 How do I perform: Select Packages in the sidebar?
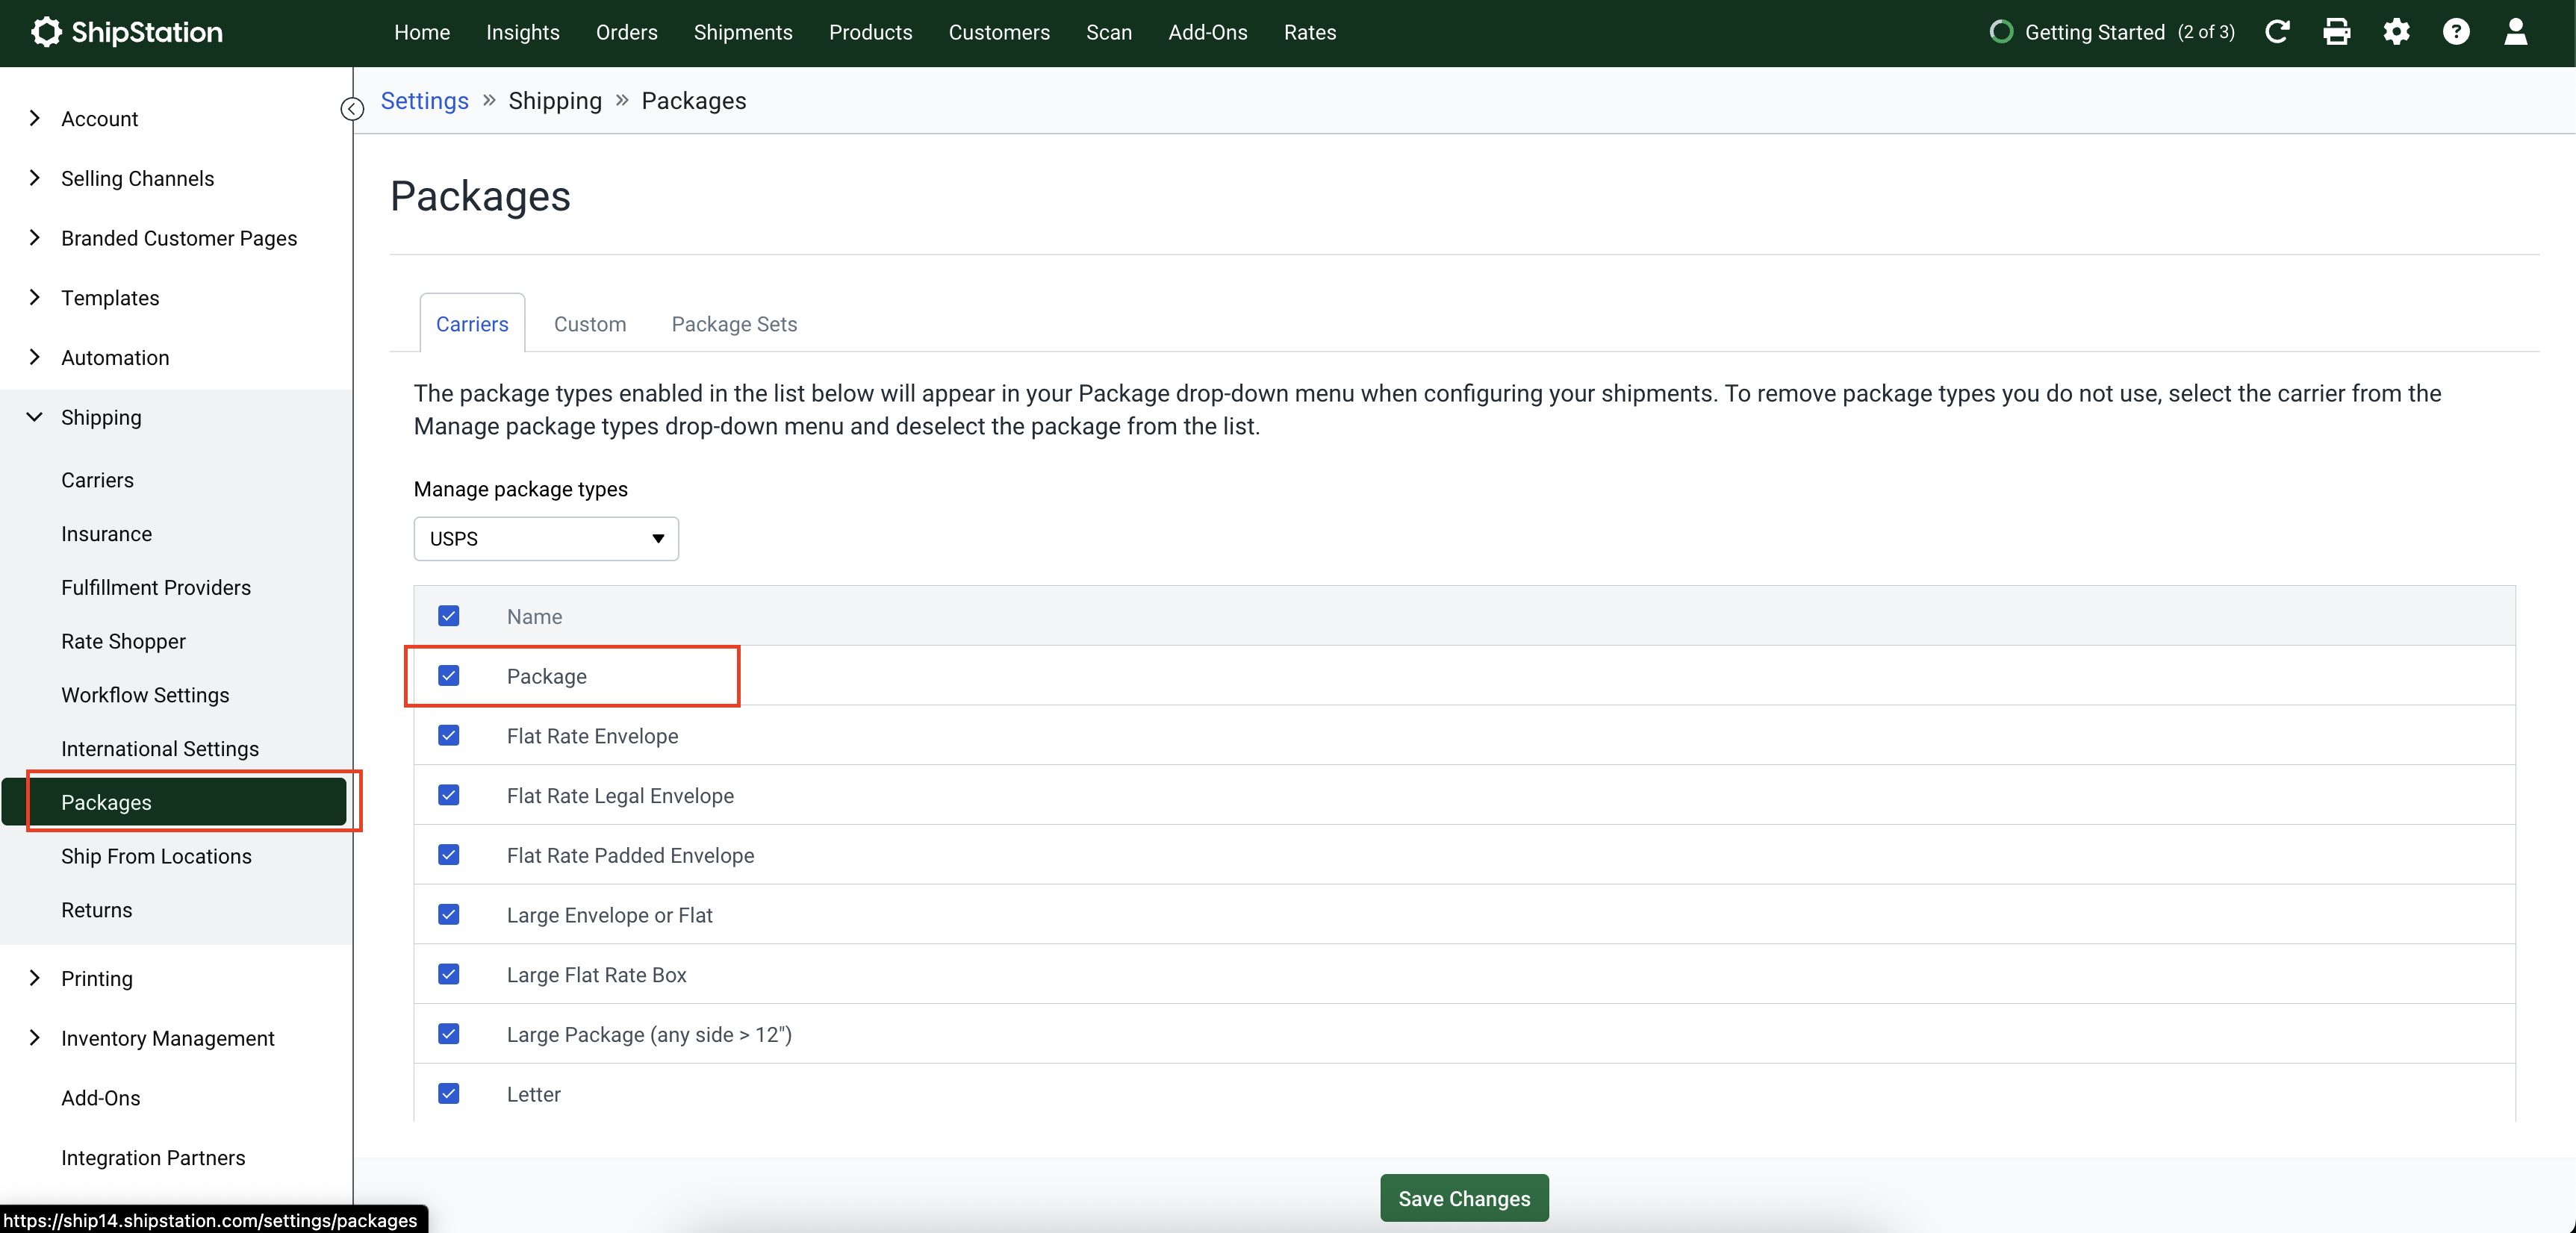pyautogui.click(x=174, y=802)
